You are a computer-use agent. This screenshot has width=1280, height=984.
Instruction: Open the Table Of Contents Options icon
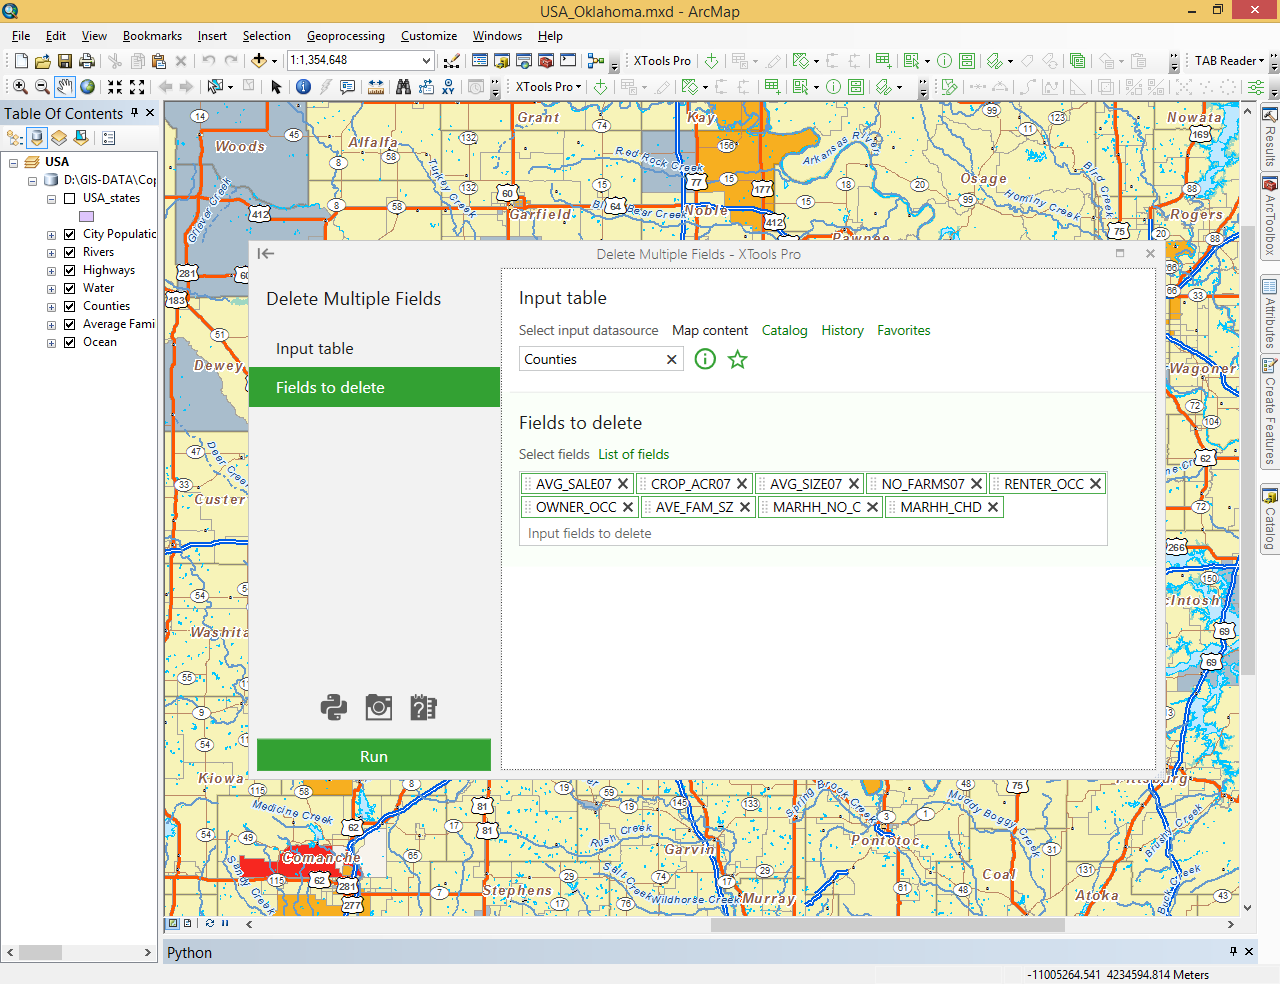pyautogui.click(x=109, y=138)
